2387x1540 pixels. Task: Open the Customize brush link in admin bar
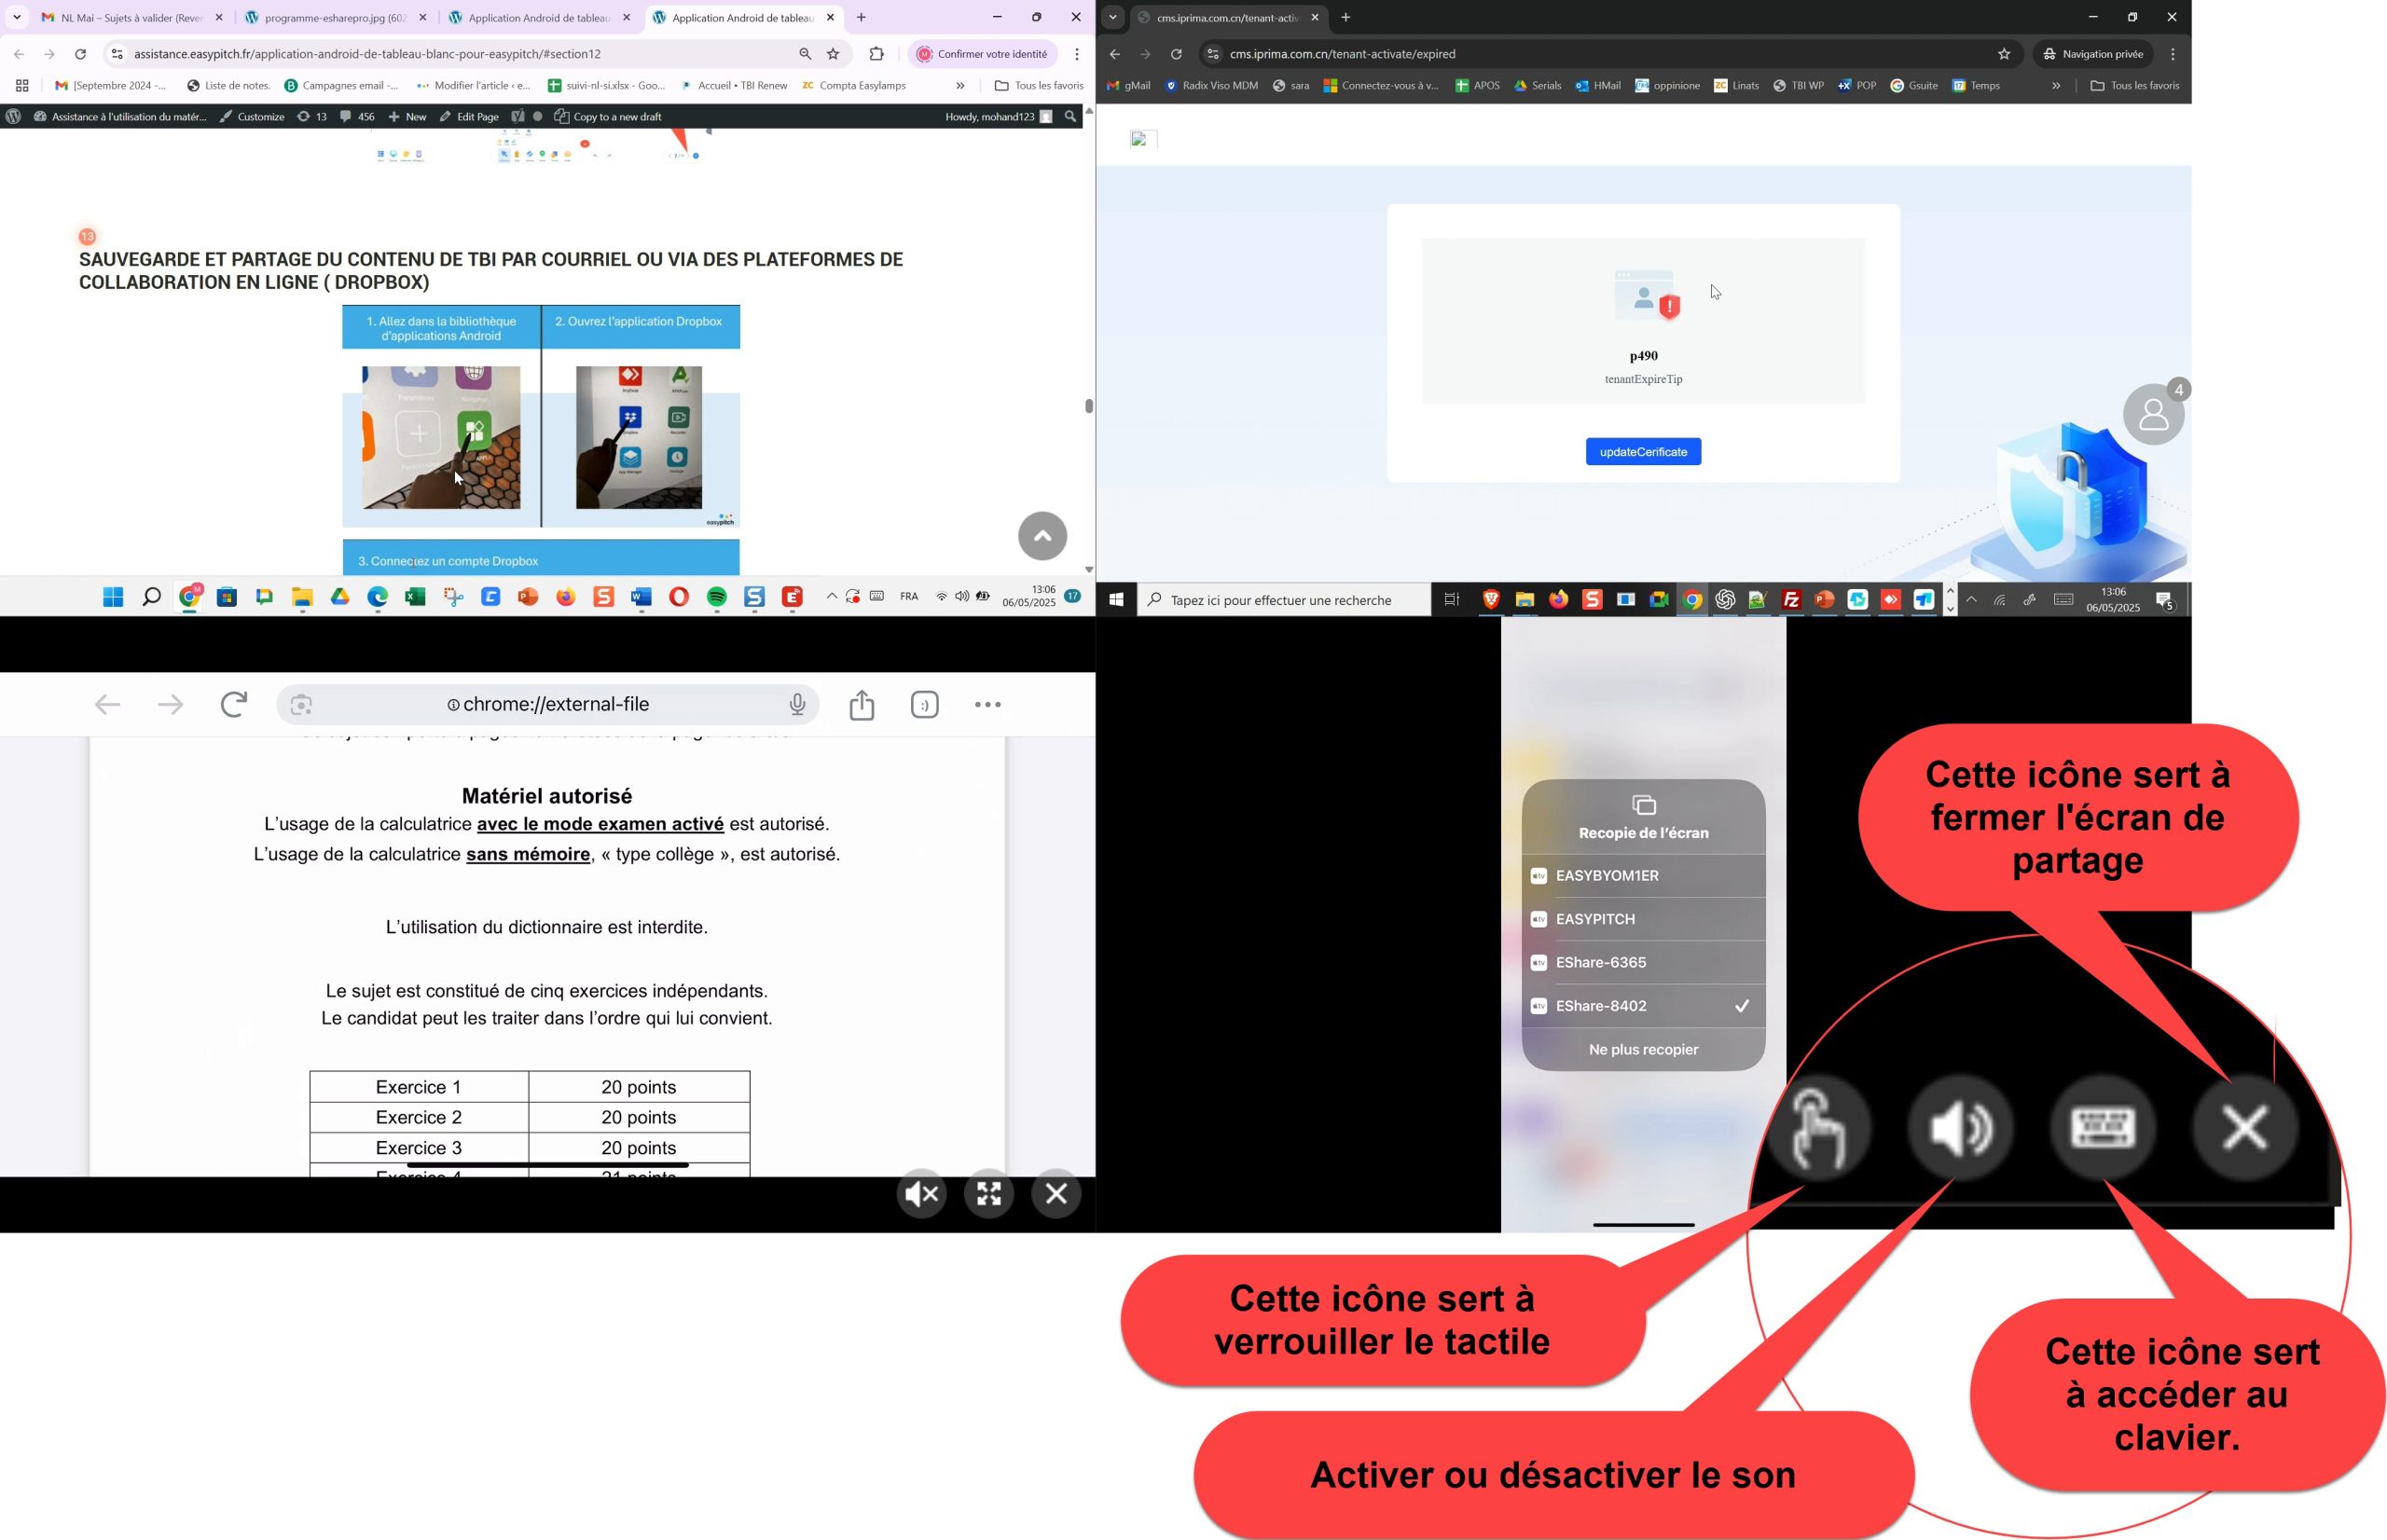point(253,117)
